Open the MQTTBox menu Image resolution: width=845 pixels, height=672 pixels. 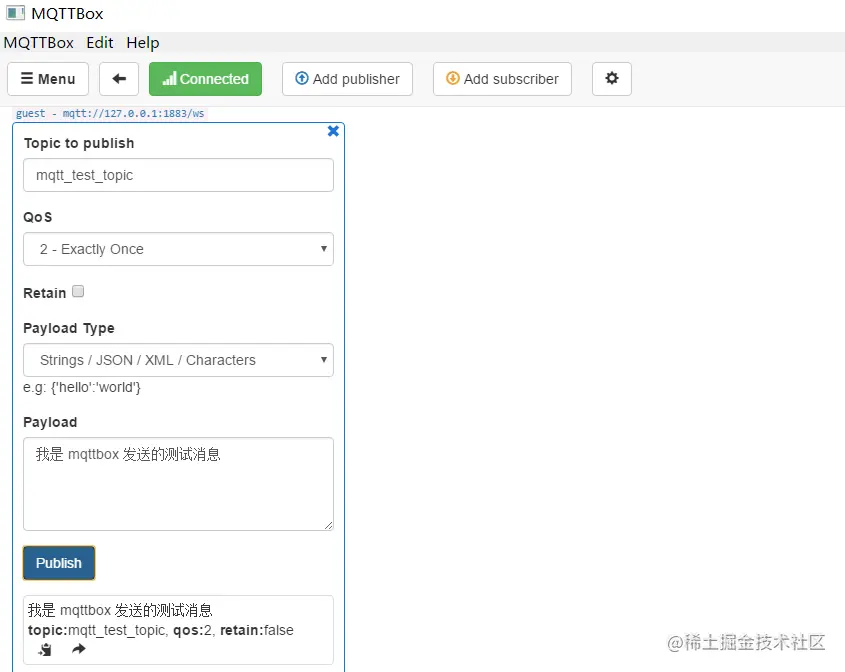pyautogui.click(x=38, y=43)
